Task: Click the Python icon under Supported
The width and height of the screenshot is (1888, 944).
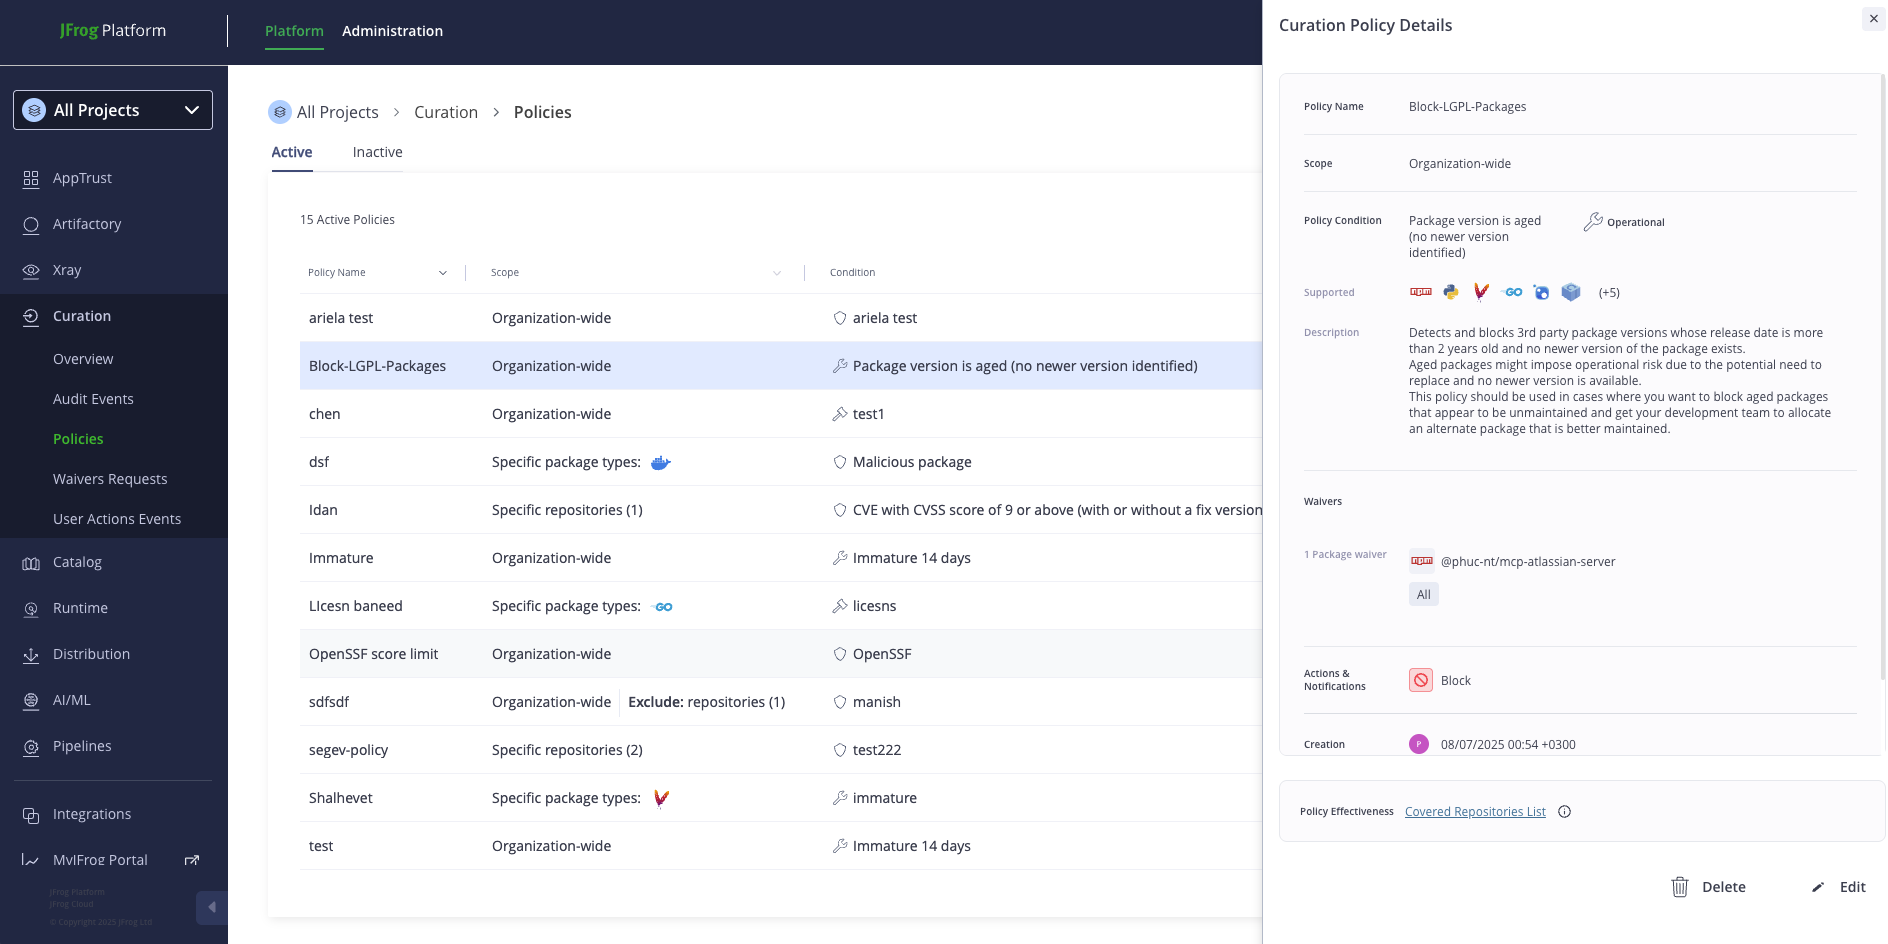Action: click(1450, 292)
